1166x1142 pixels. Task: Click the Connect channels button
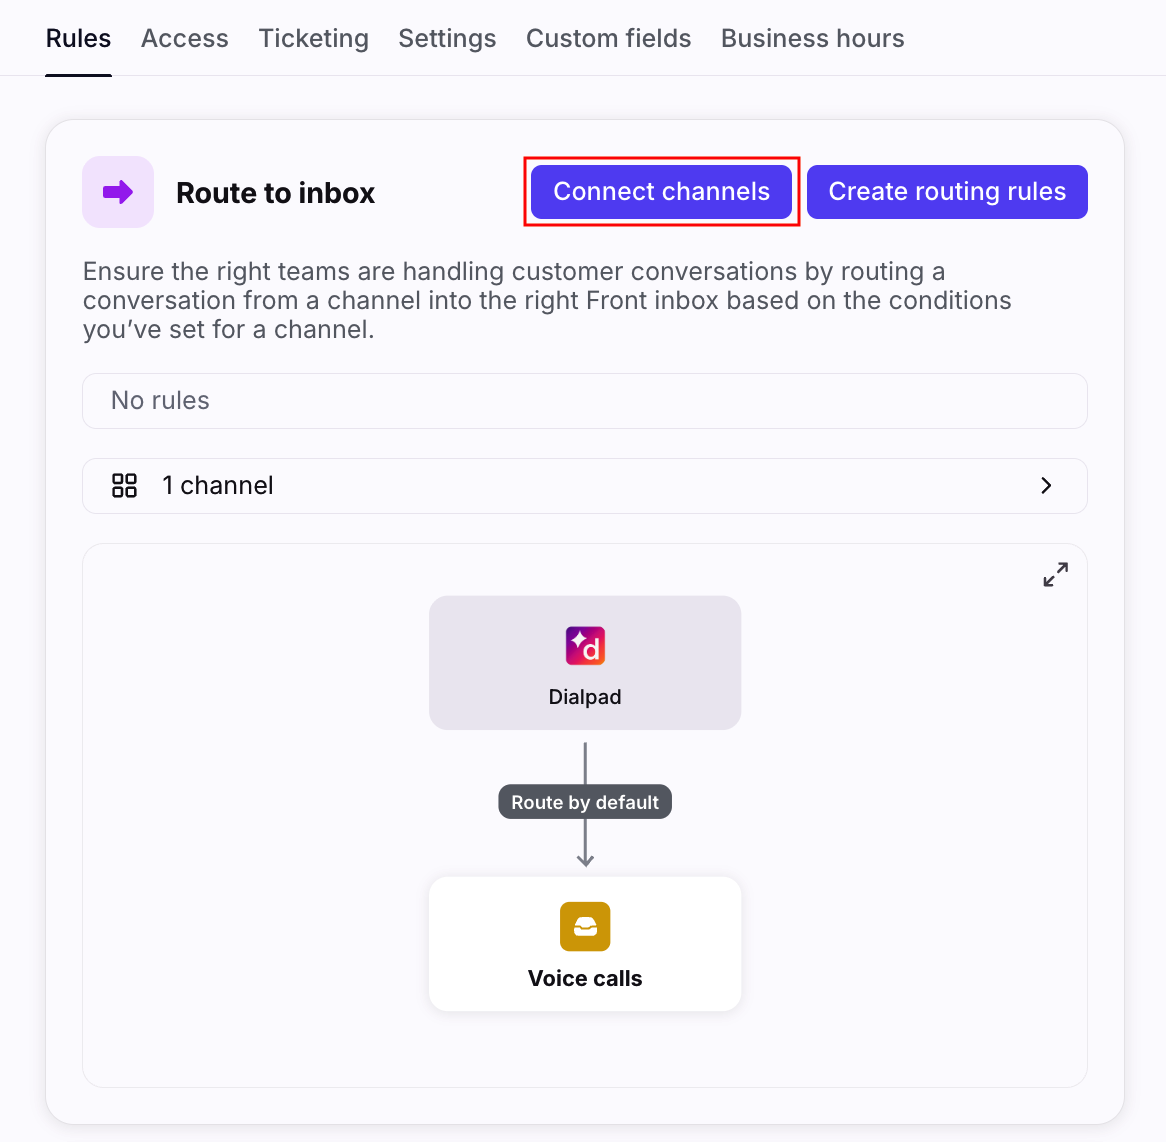[661, 192]
